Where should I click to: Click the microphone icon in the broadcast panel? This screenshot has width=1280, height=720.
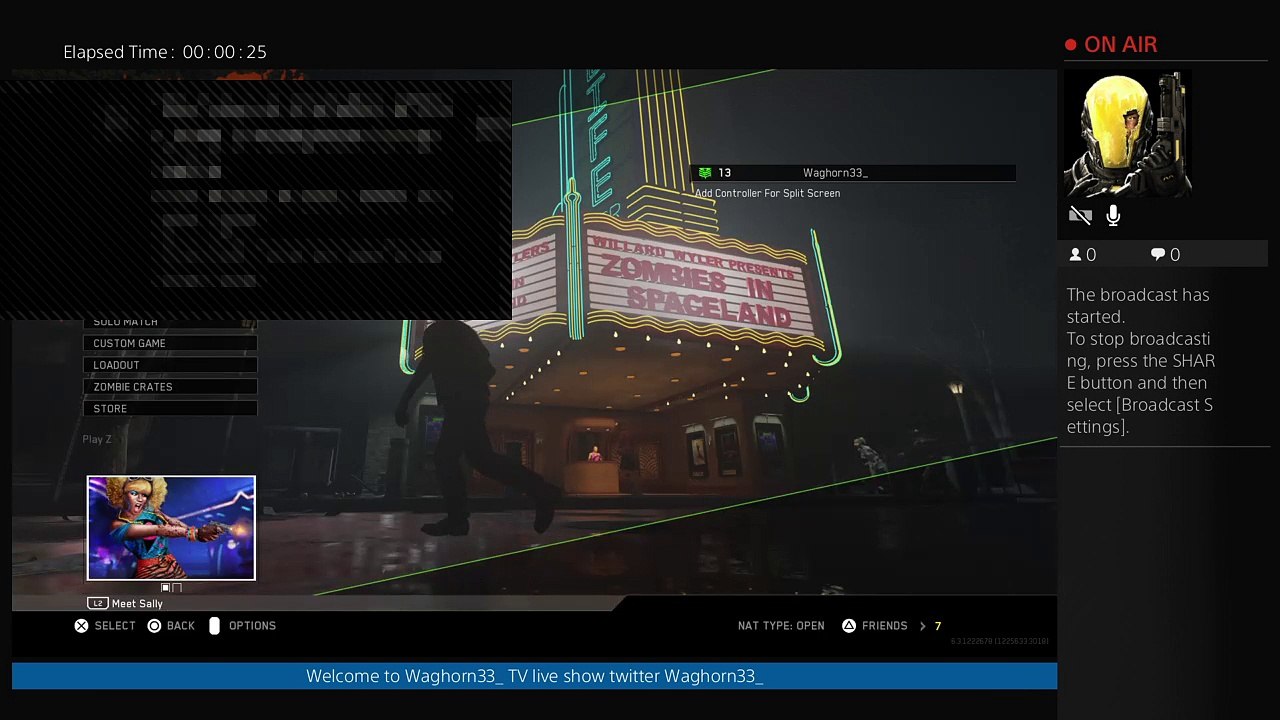coord(1113,215)
